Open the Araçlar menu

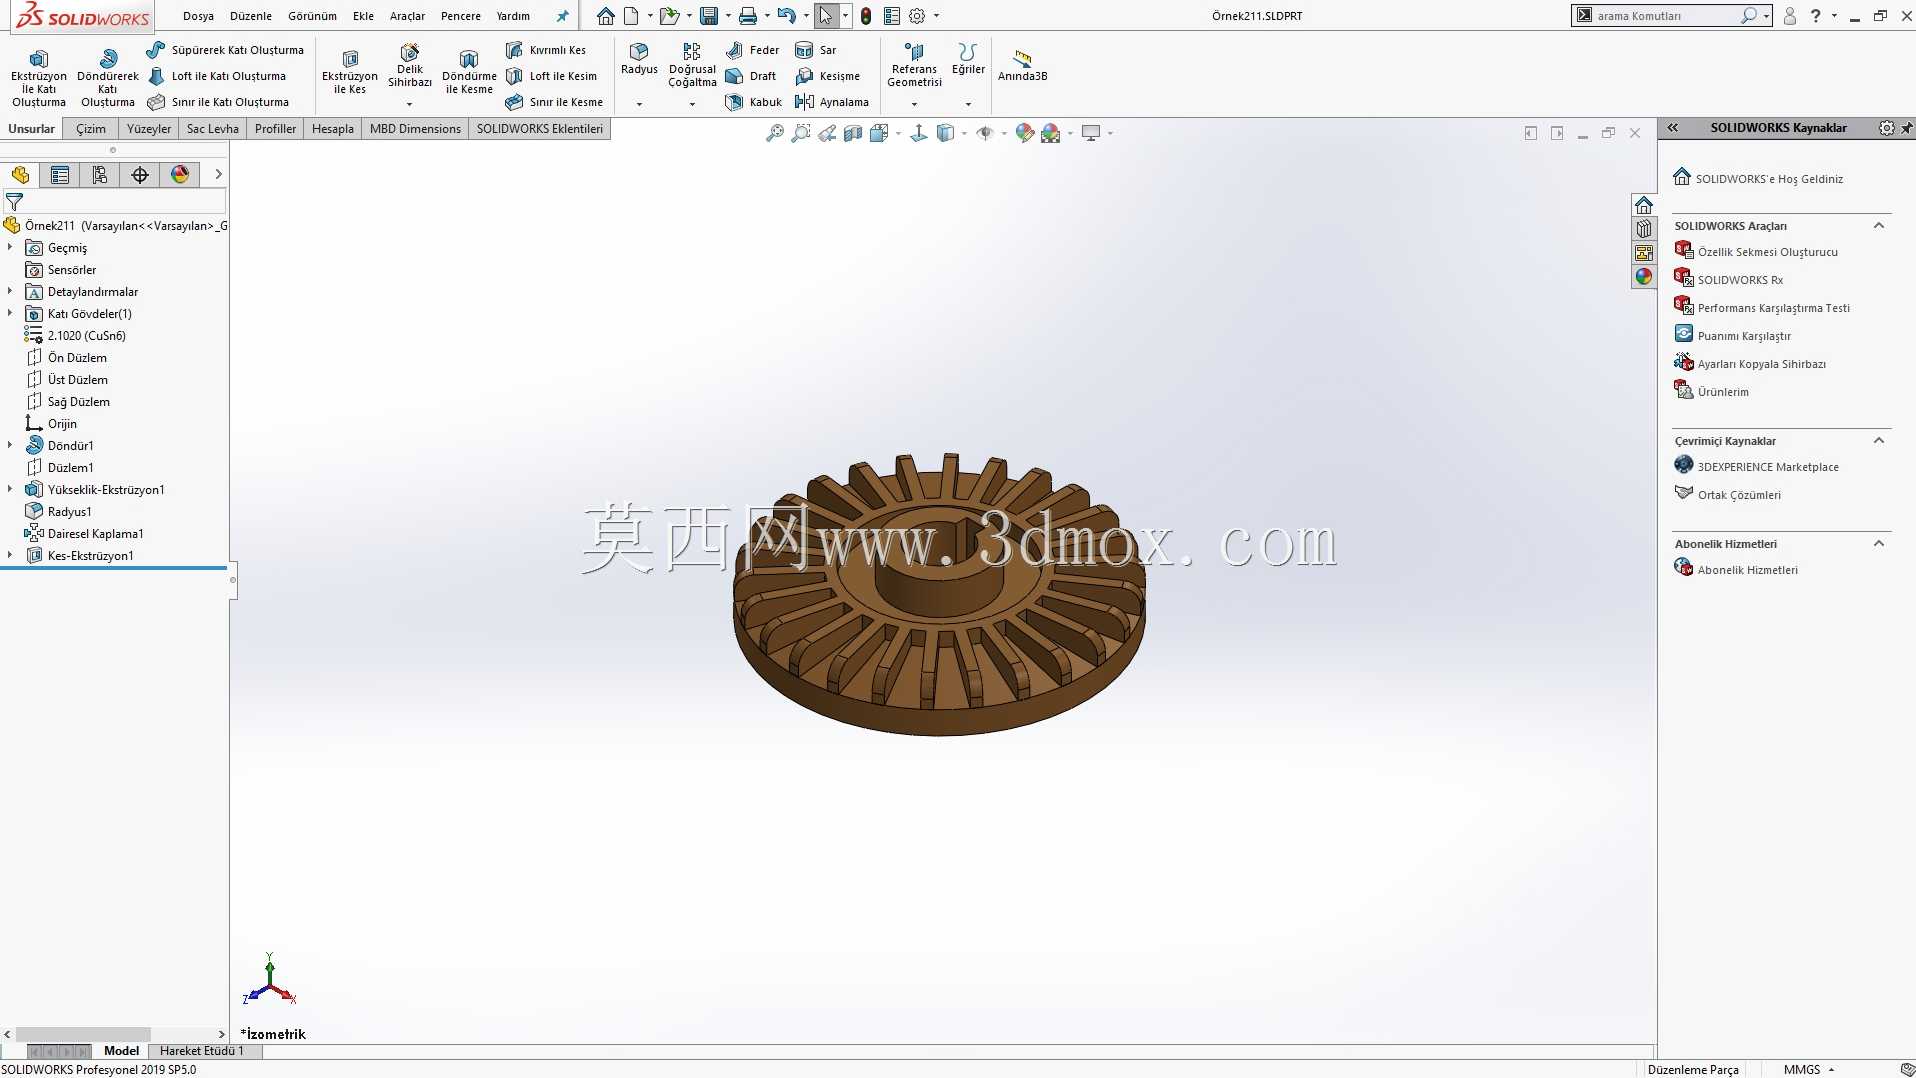pos(407,16)
